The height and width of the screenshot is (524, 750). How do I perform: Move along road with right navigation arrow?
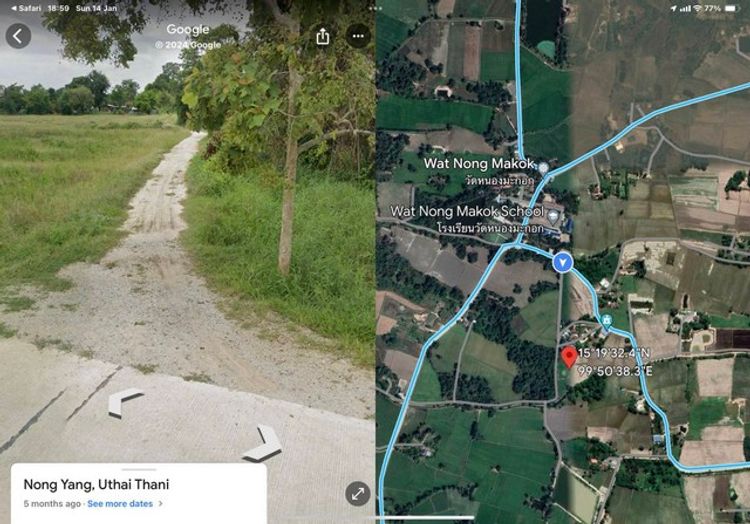(263, 444)
